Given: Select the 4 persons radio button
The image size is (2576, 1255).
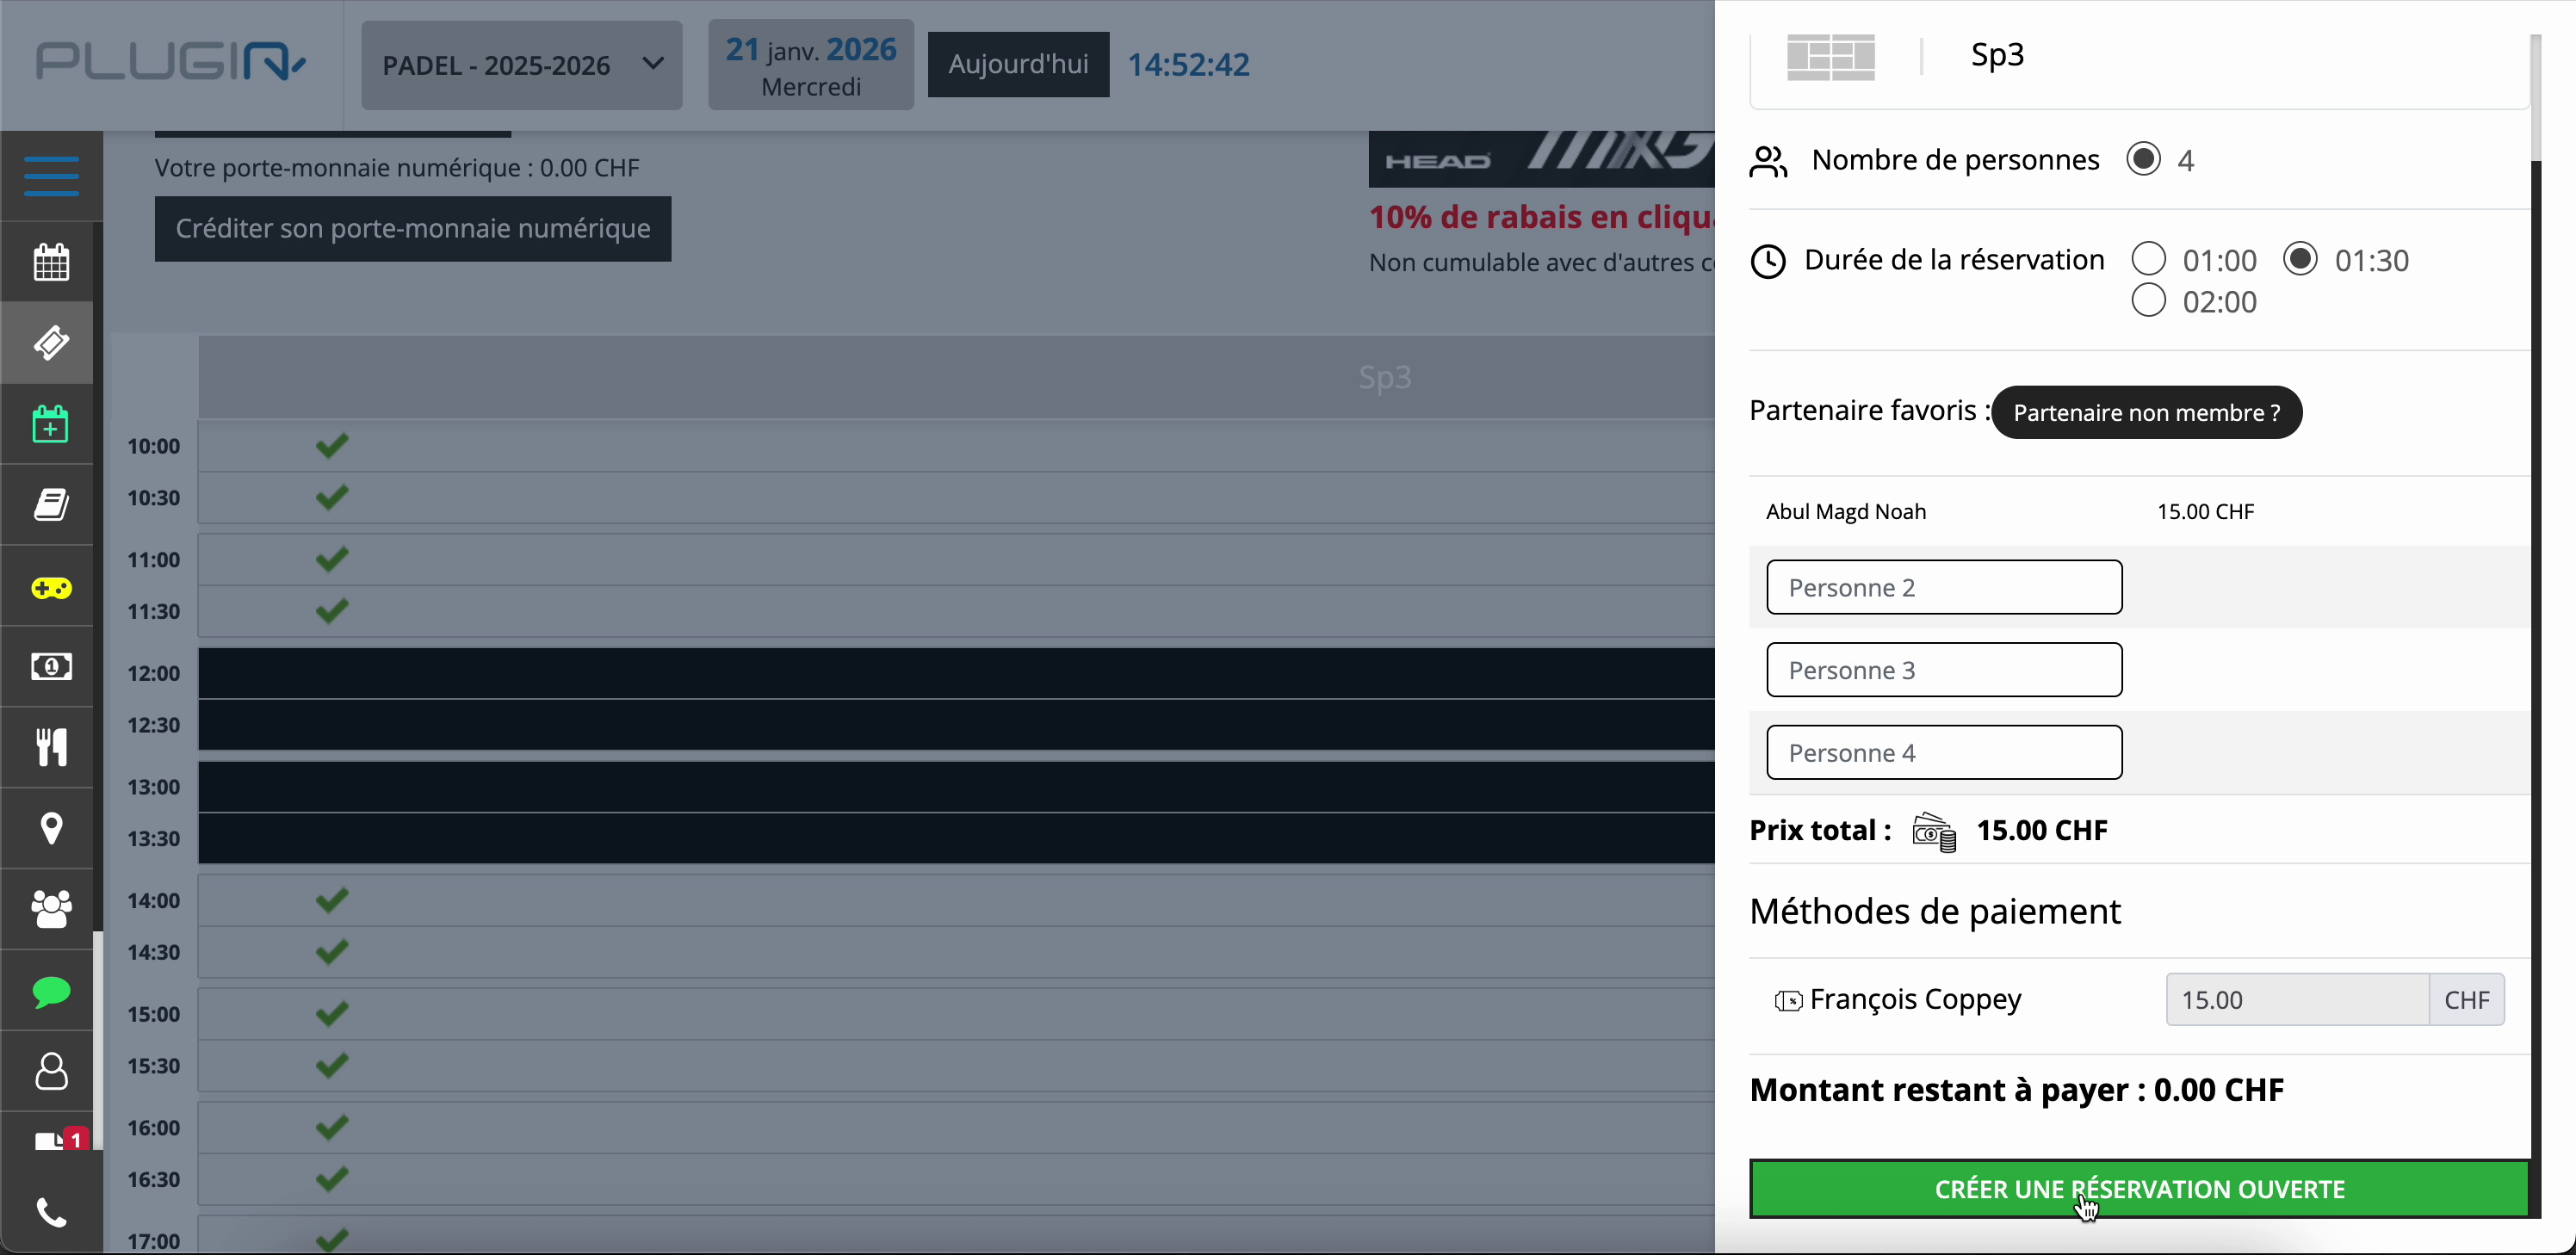Looking at the screenshot, I should pyautogui.click(x=2144, y=159).
